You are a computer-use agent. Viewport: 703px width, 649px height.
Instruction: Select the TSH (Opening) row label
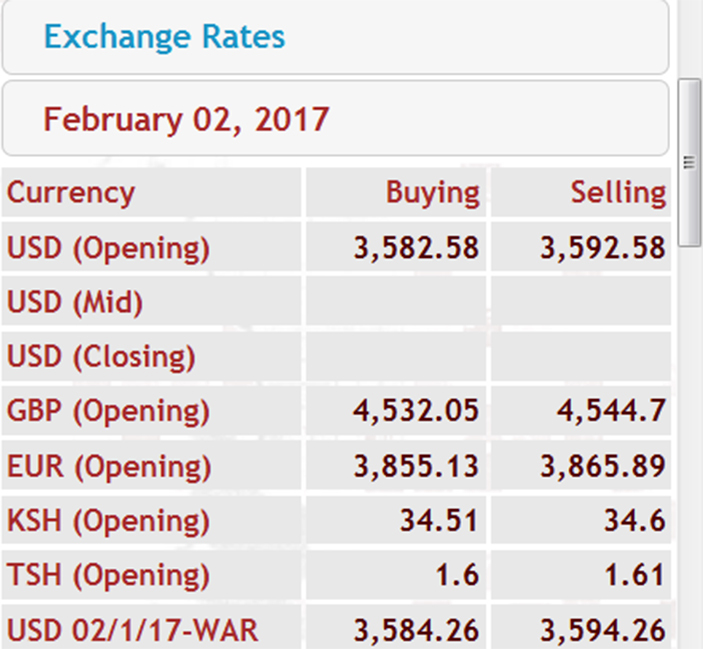(108, 575)
